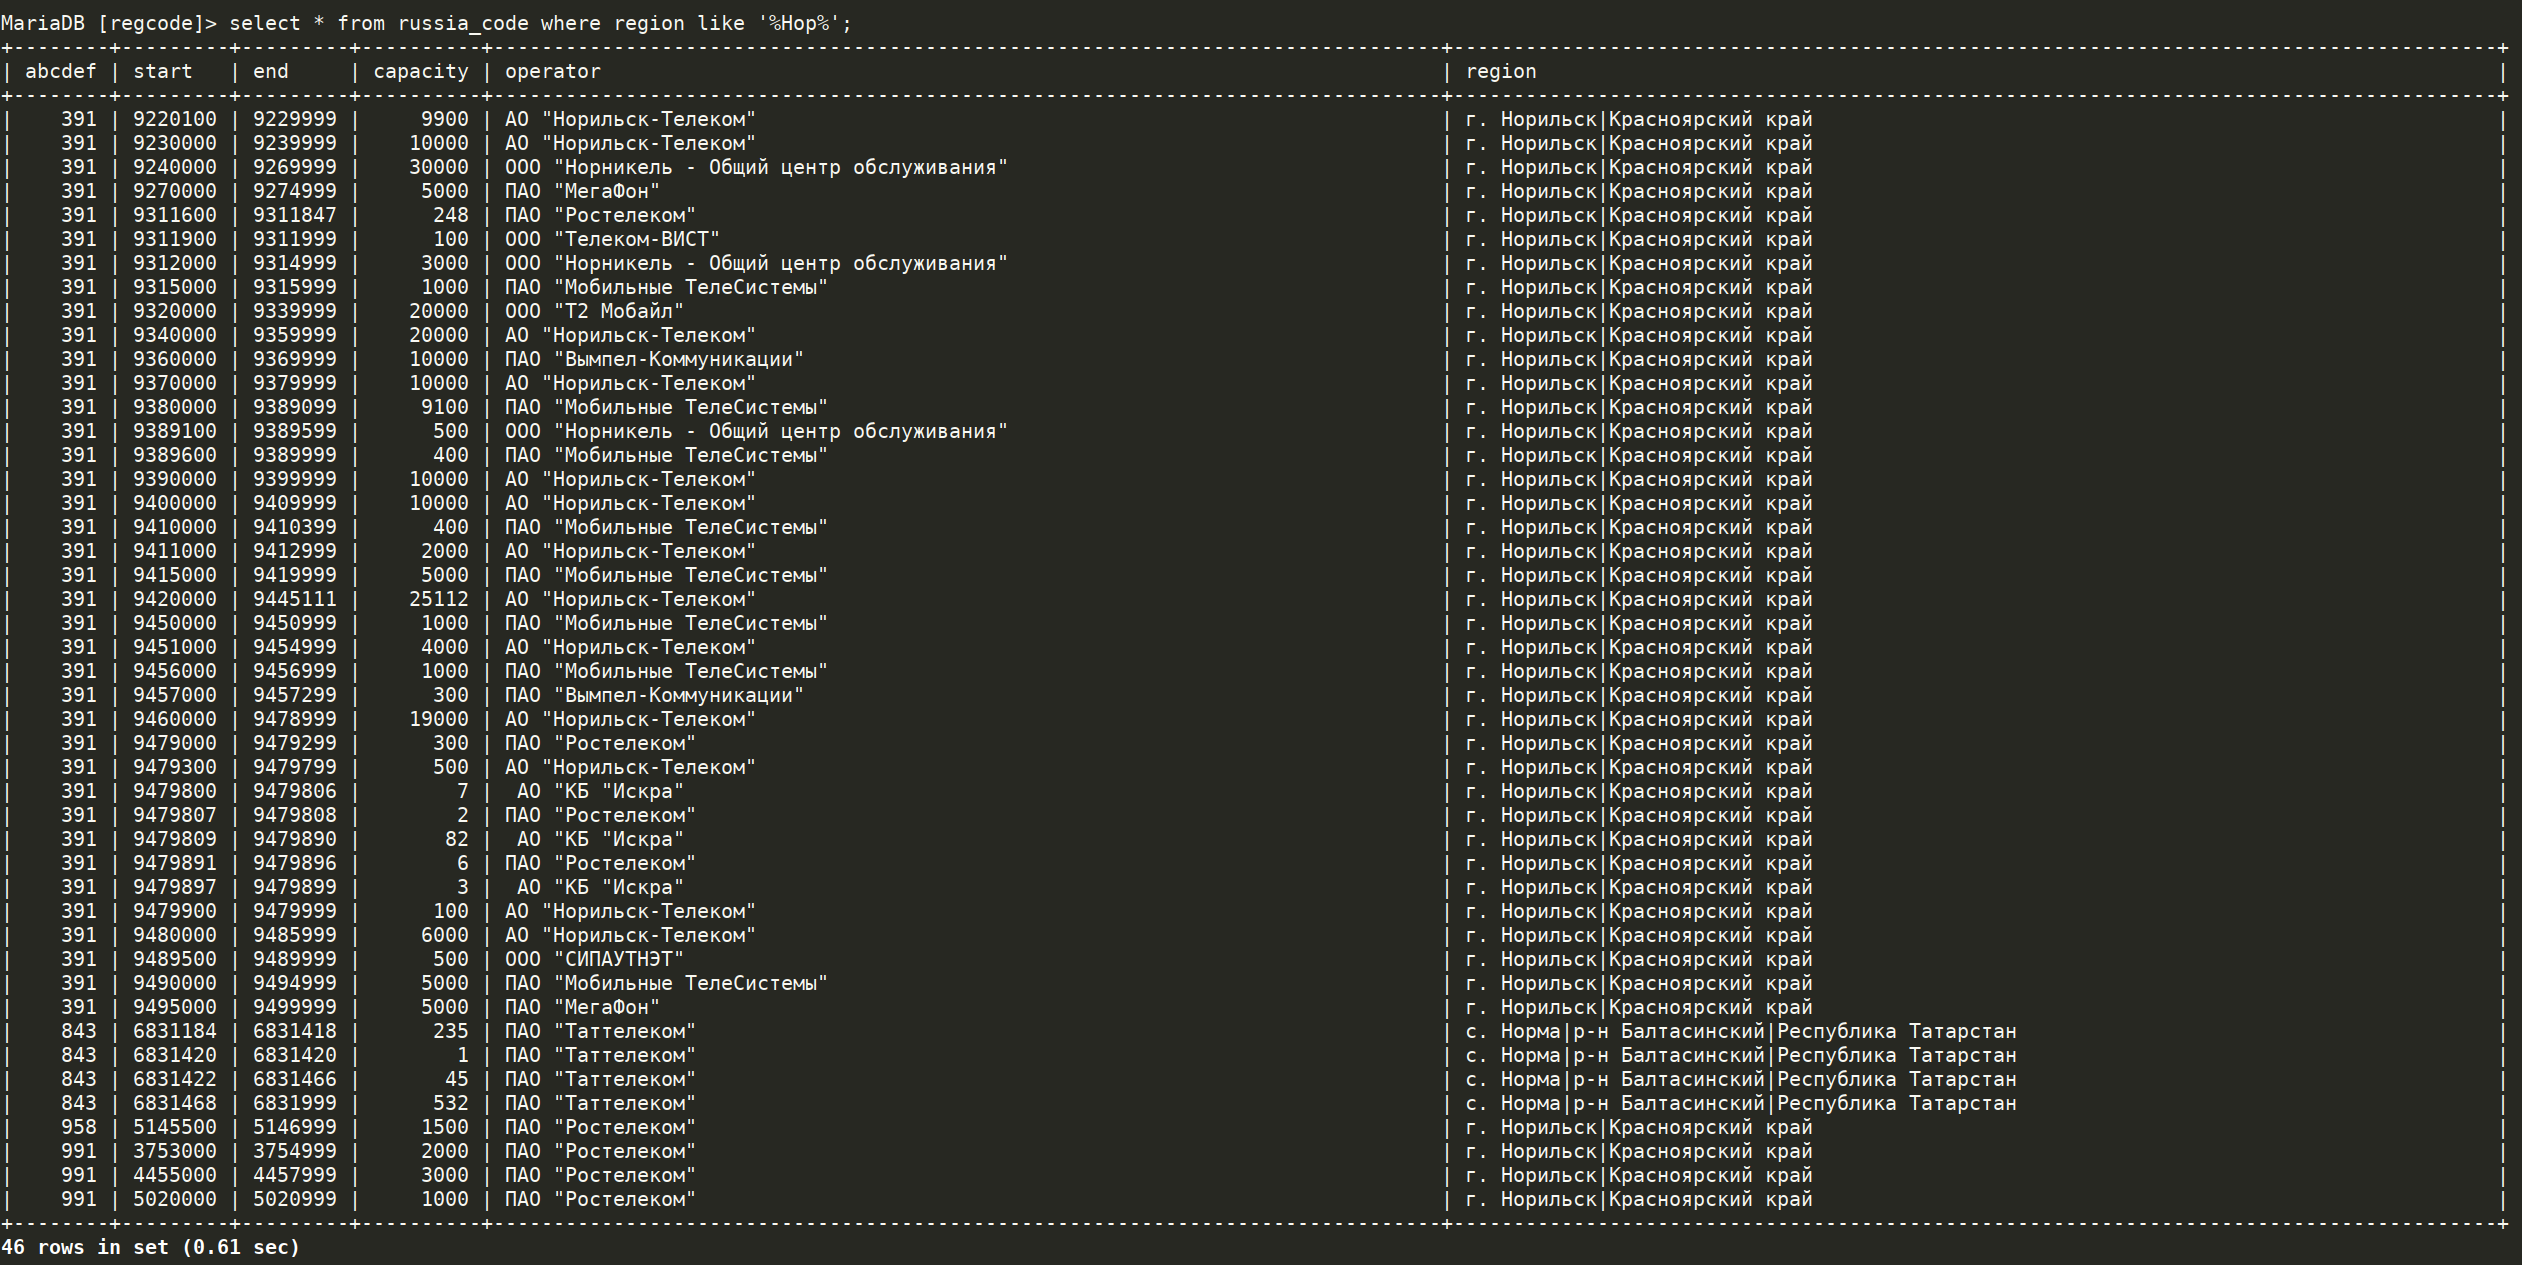Click start value 9389600
The width and height of the screenshot is (2522, 1265).
coord(175,455)
